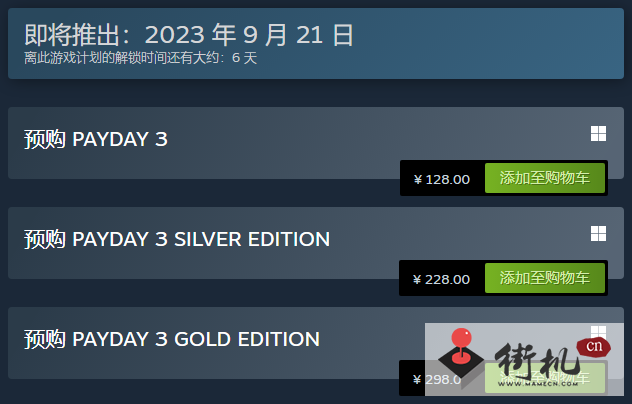Add PAYDAY 3 Silver Edition to cart
The image size is (632, 404).
(x=545, y=278)
